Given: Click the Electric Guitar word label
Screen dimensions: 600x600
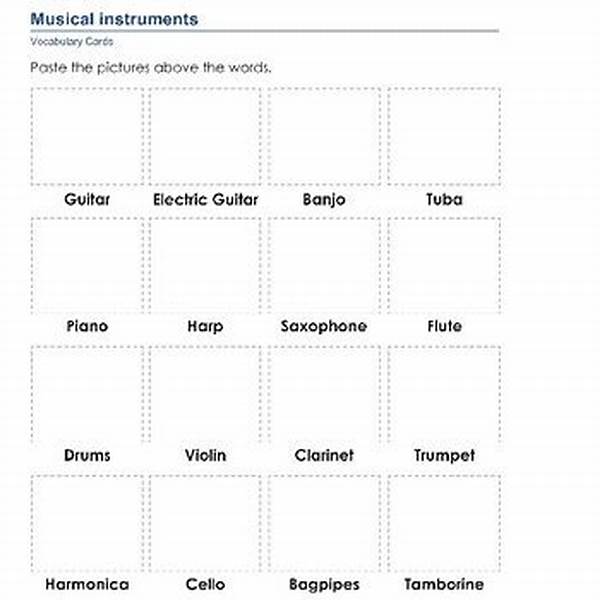Looking at the screenshot, I should 205,199.
